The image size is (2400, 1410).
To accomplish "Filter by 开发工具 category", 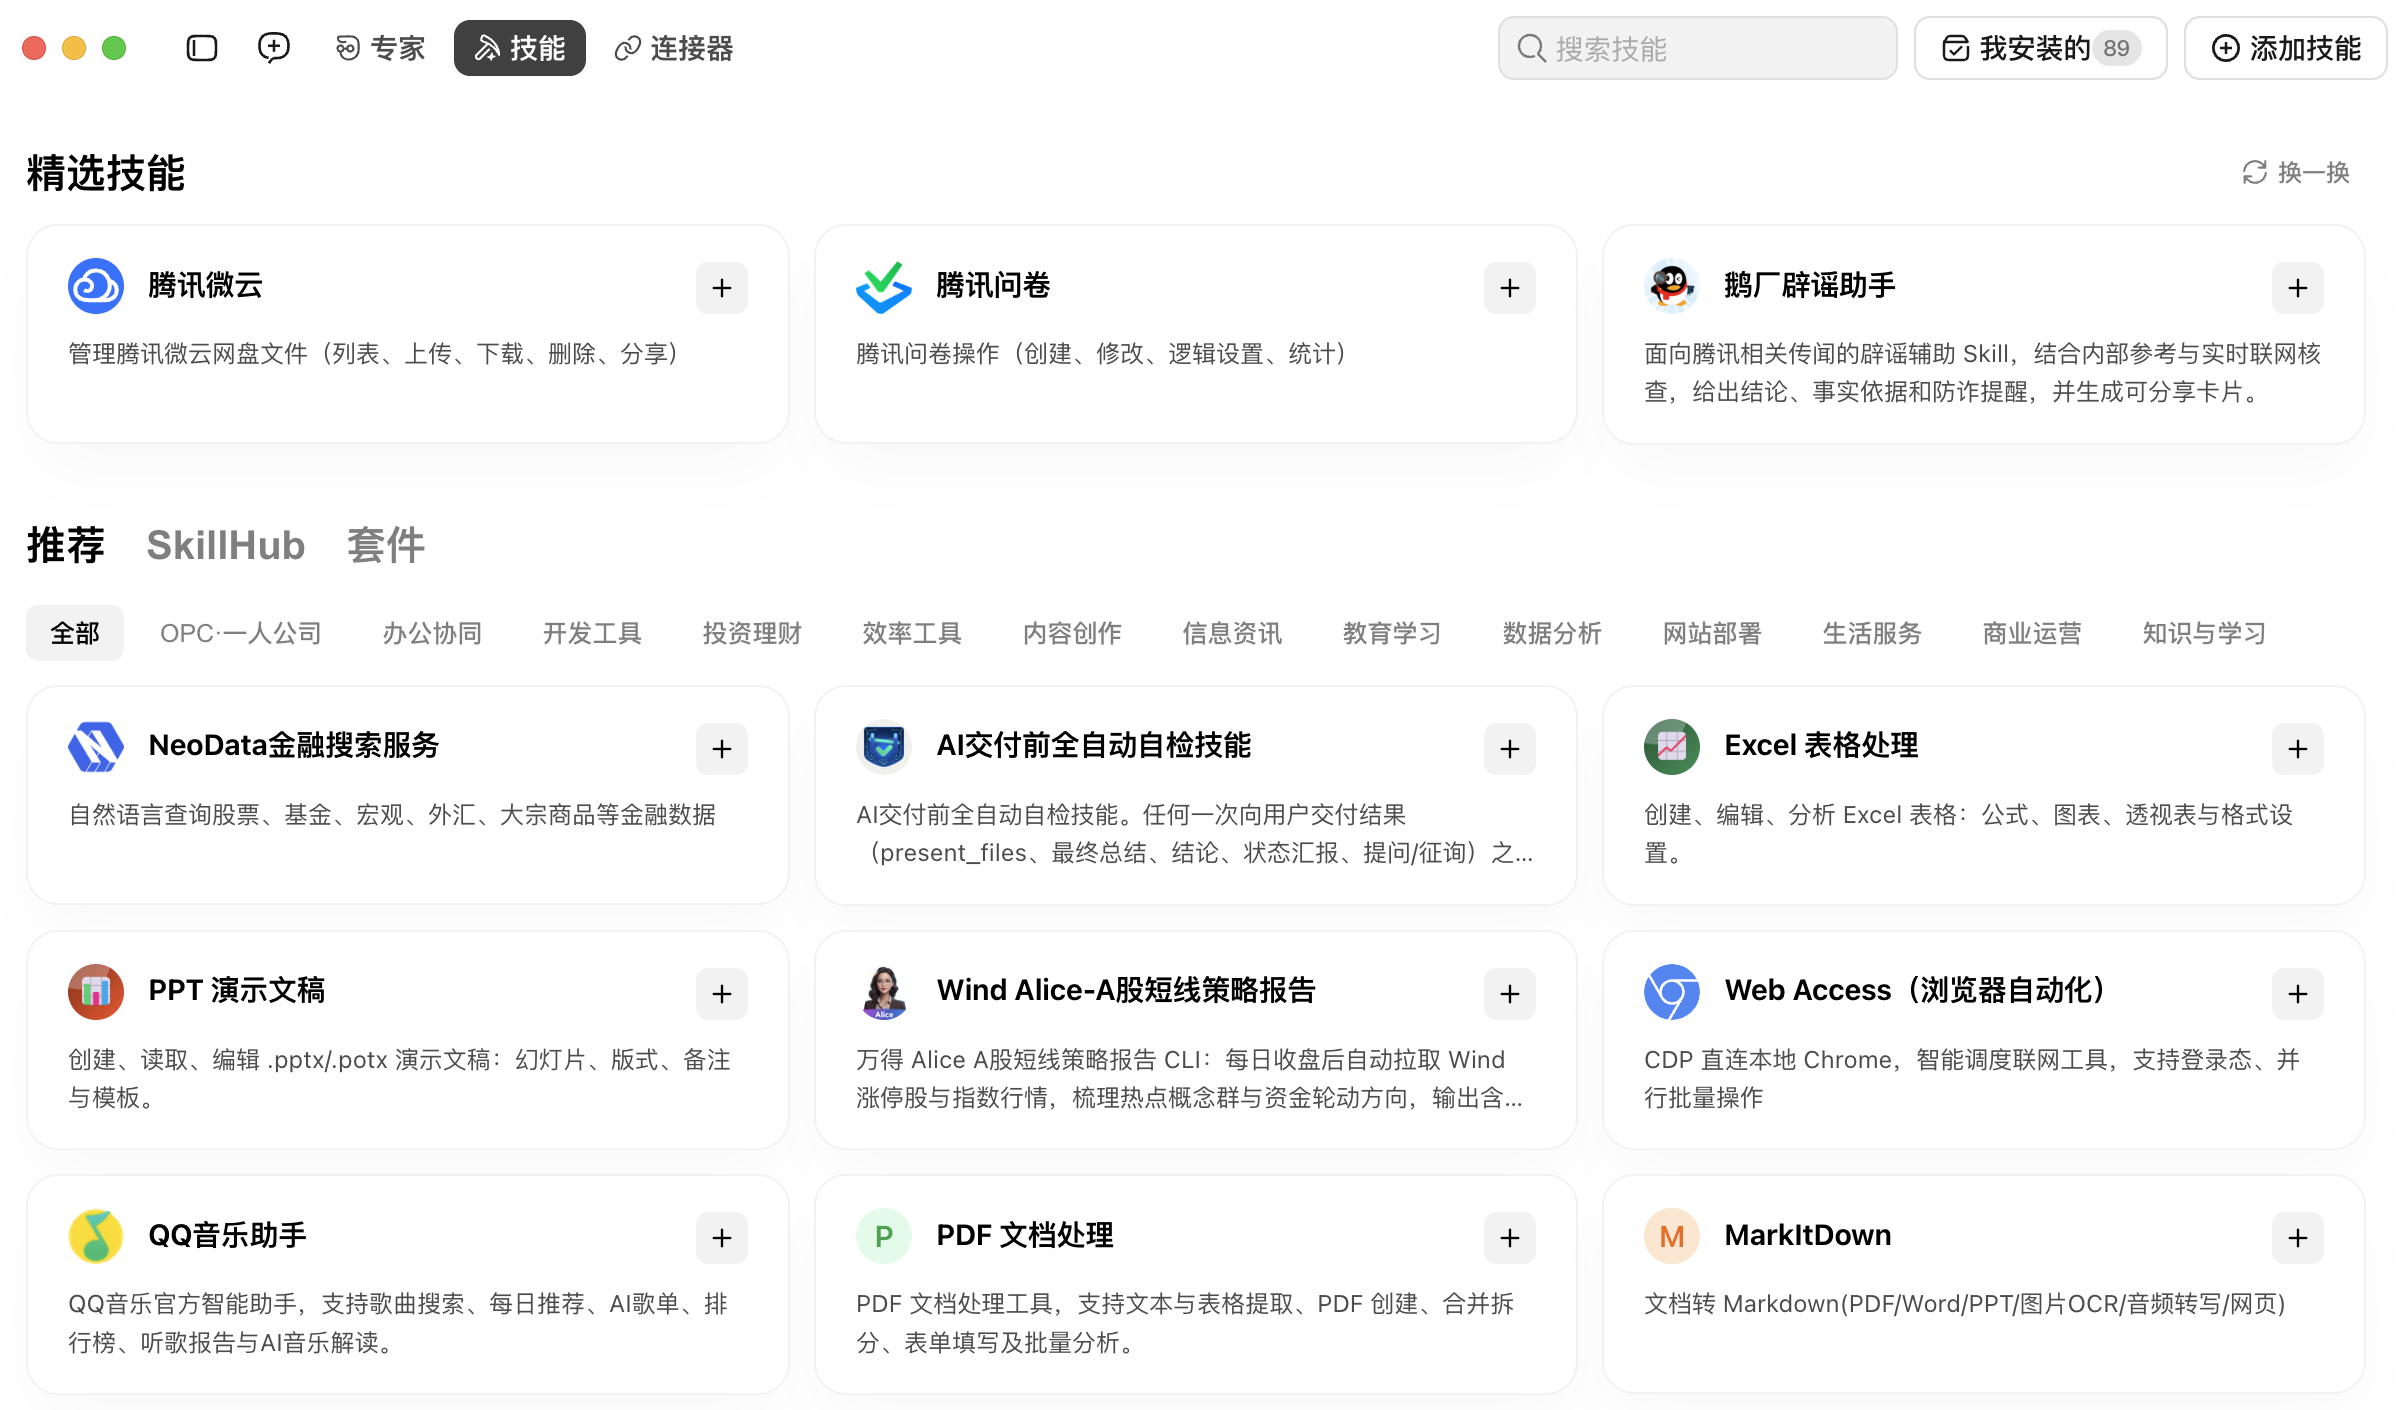I will (592, 633).
